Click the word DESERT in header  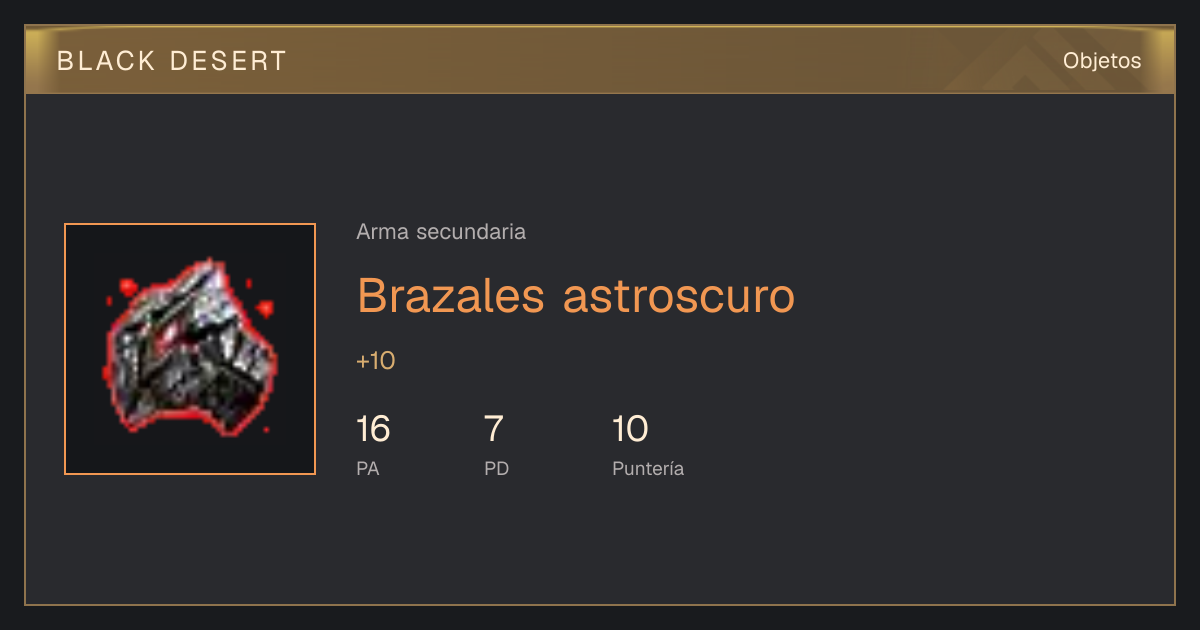(228, 61)
